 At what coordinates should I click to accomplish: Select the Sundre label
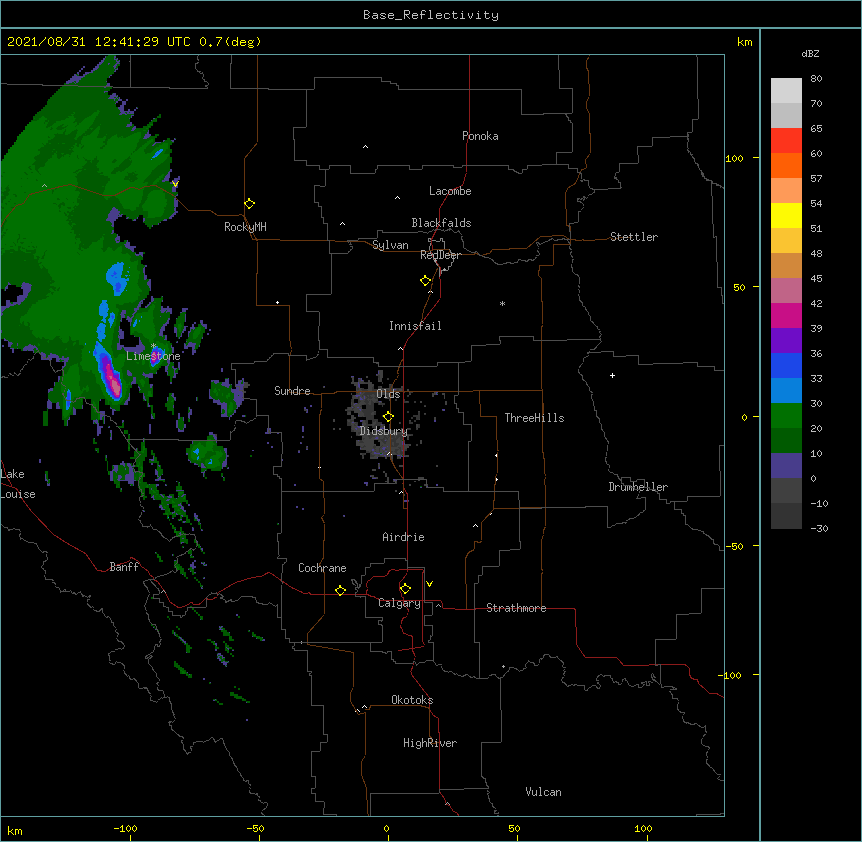tap(292, 391)
